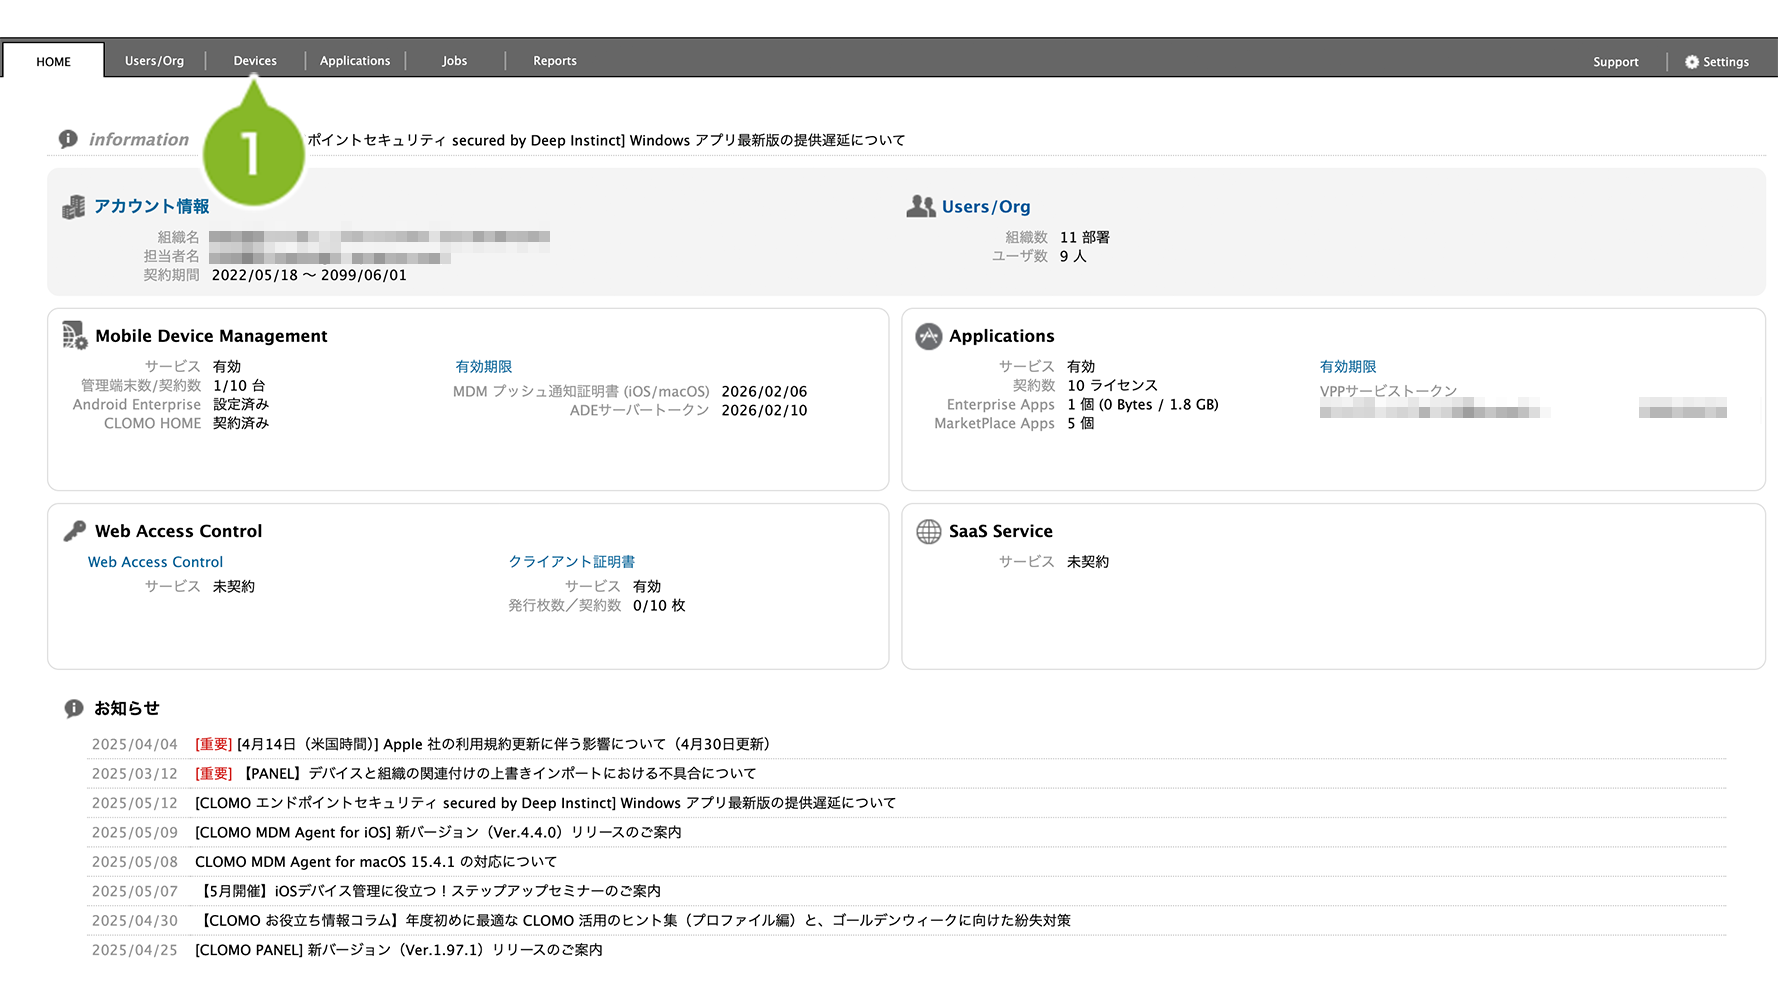Click the contract period 2022/05/18 value
This screenshot has width=1778, height=1000.
pyautogui.click(x=309, y=275)
